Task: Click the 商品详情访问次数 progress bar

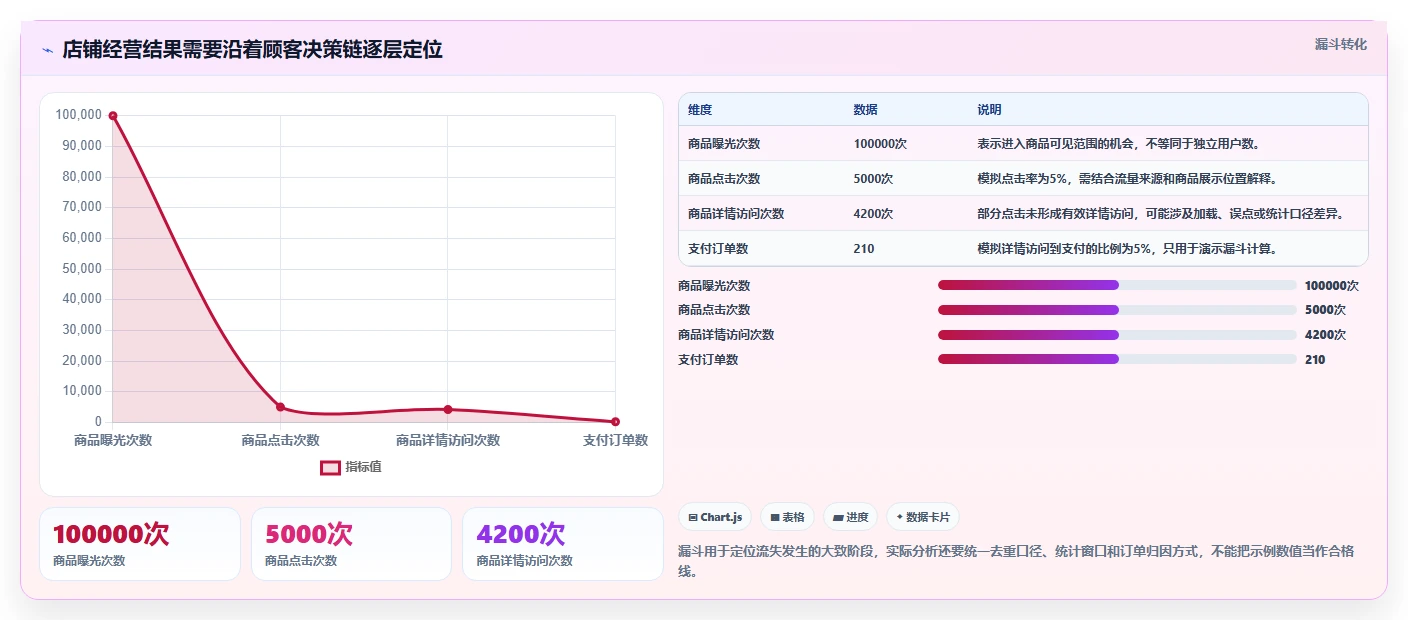Action: pyautogui.click(x=1117, y=335)
